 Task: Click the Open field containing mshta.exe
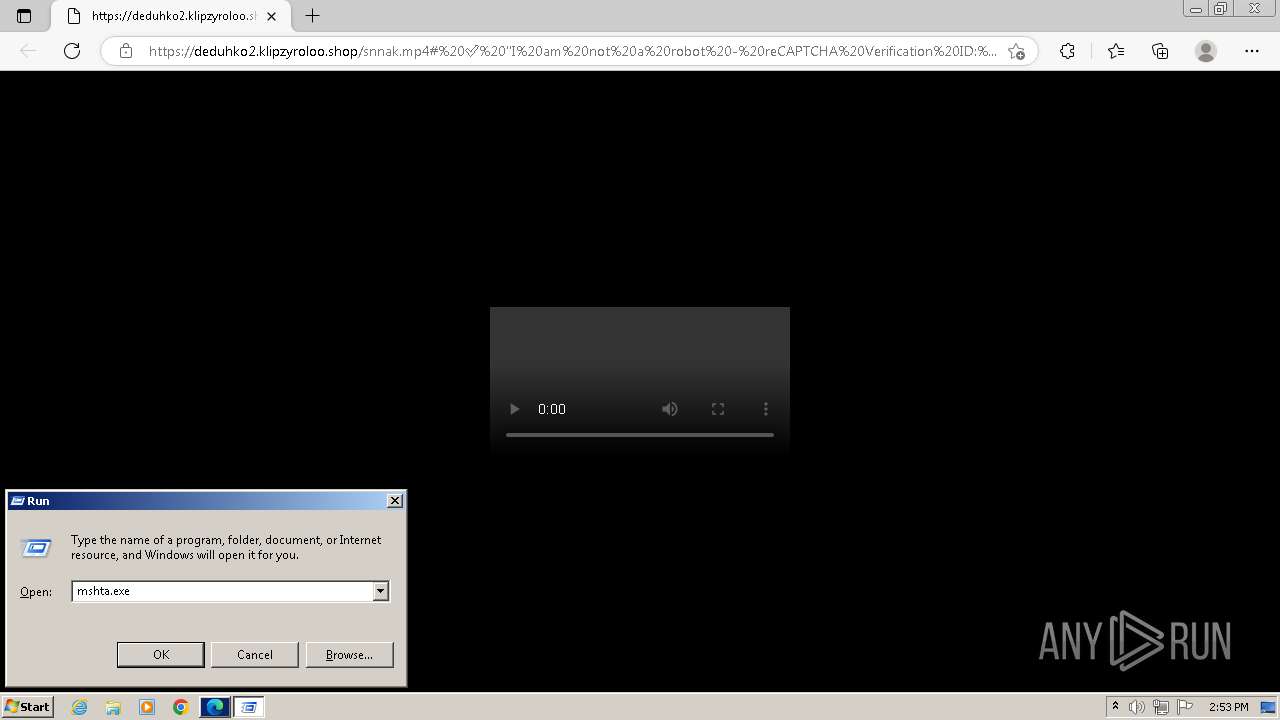pyautogui.click(x=222, y=591)
